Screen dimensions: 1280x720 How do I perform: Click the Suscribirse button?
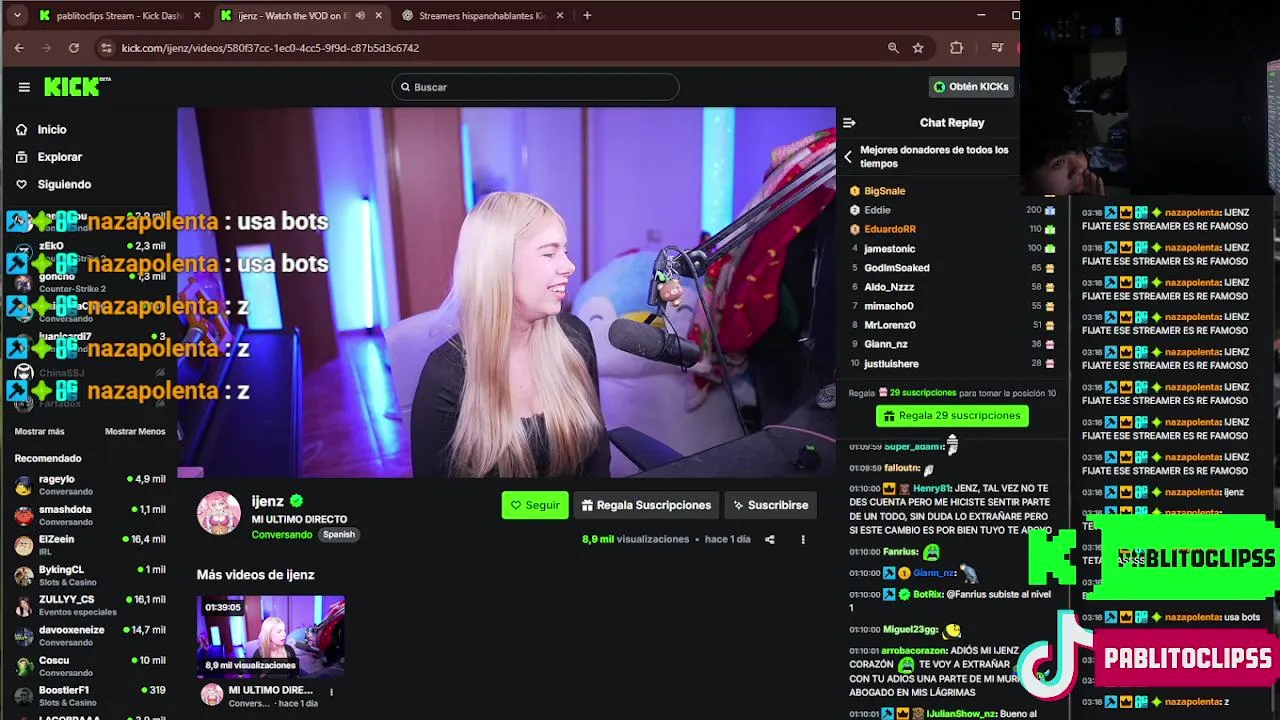click(769, 505)
